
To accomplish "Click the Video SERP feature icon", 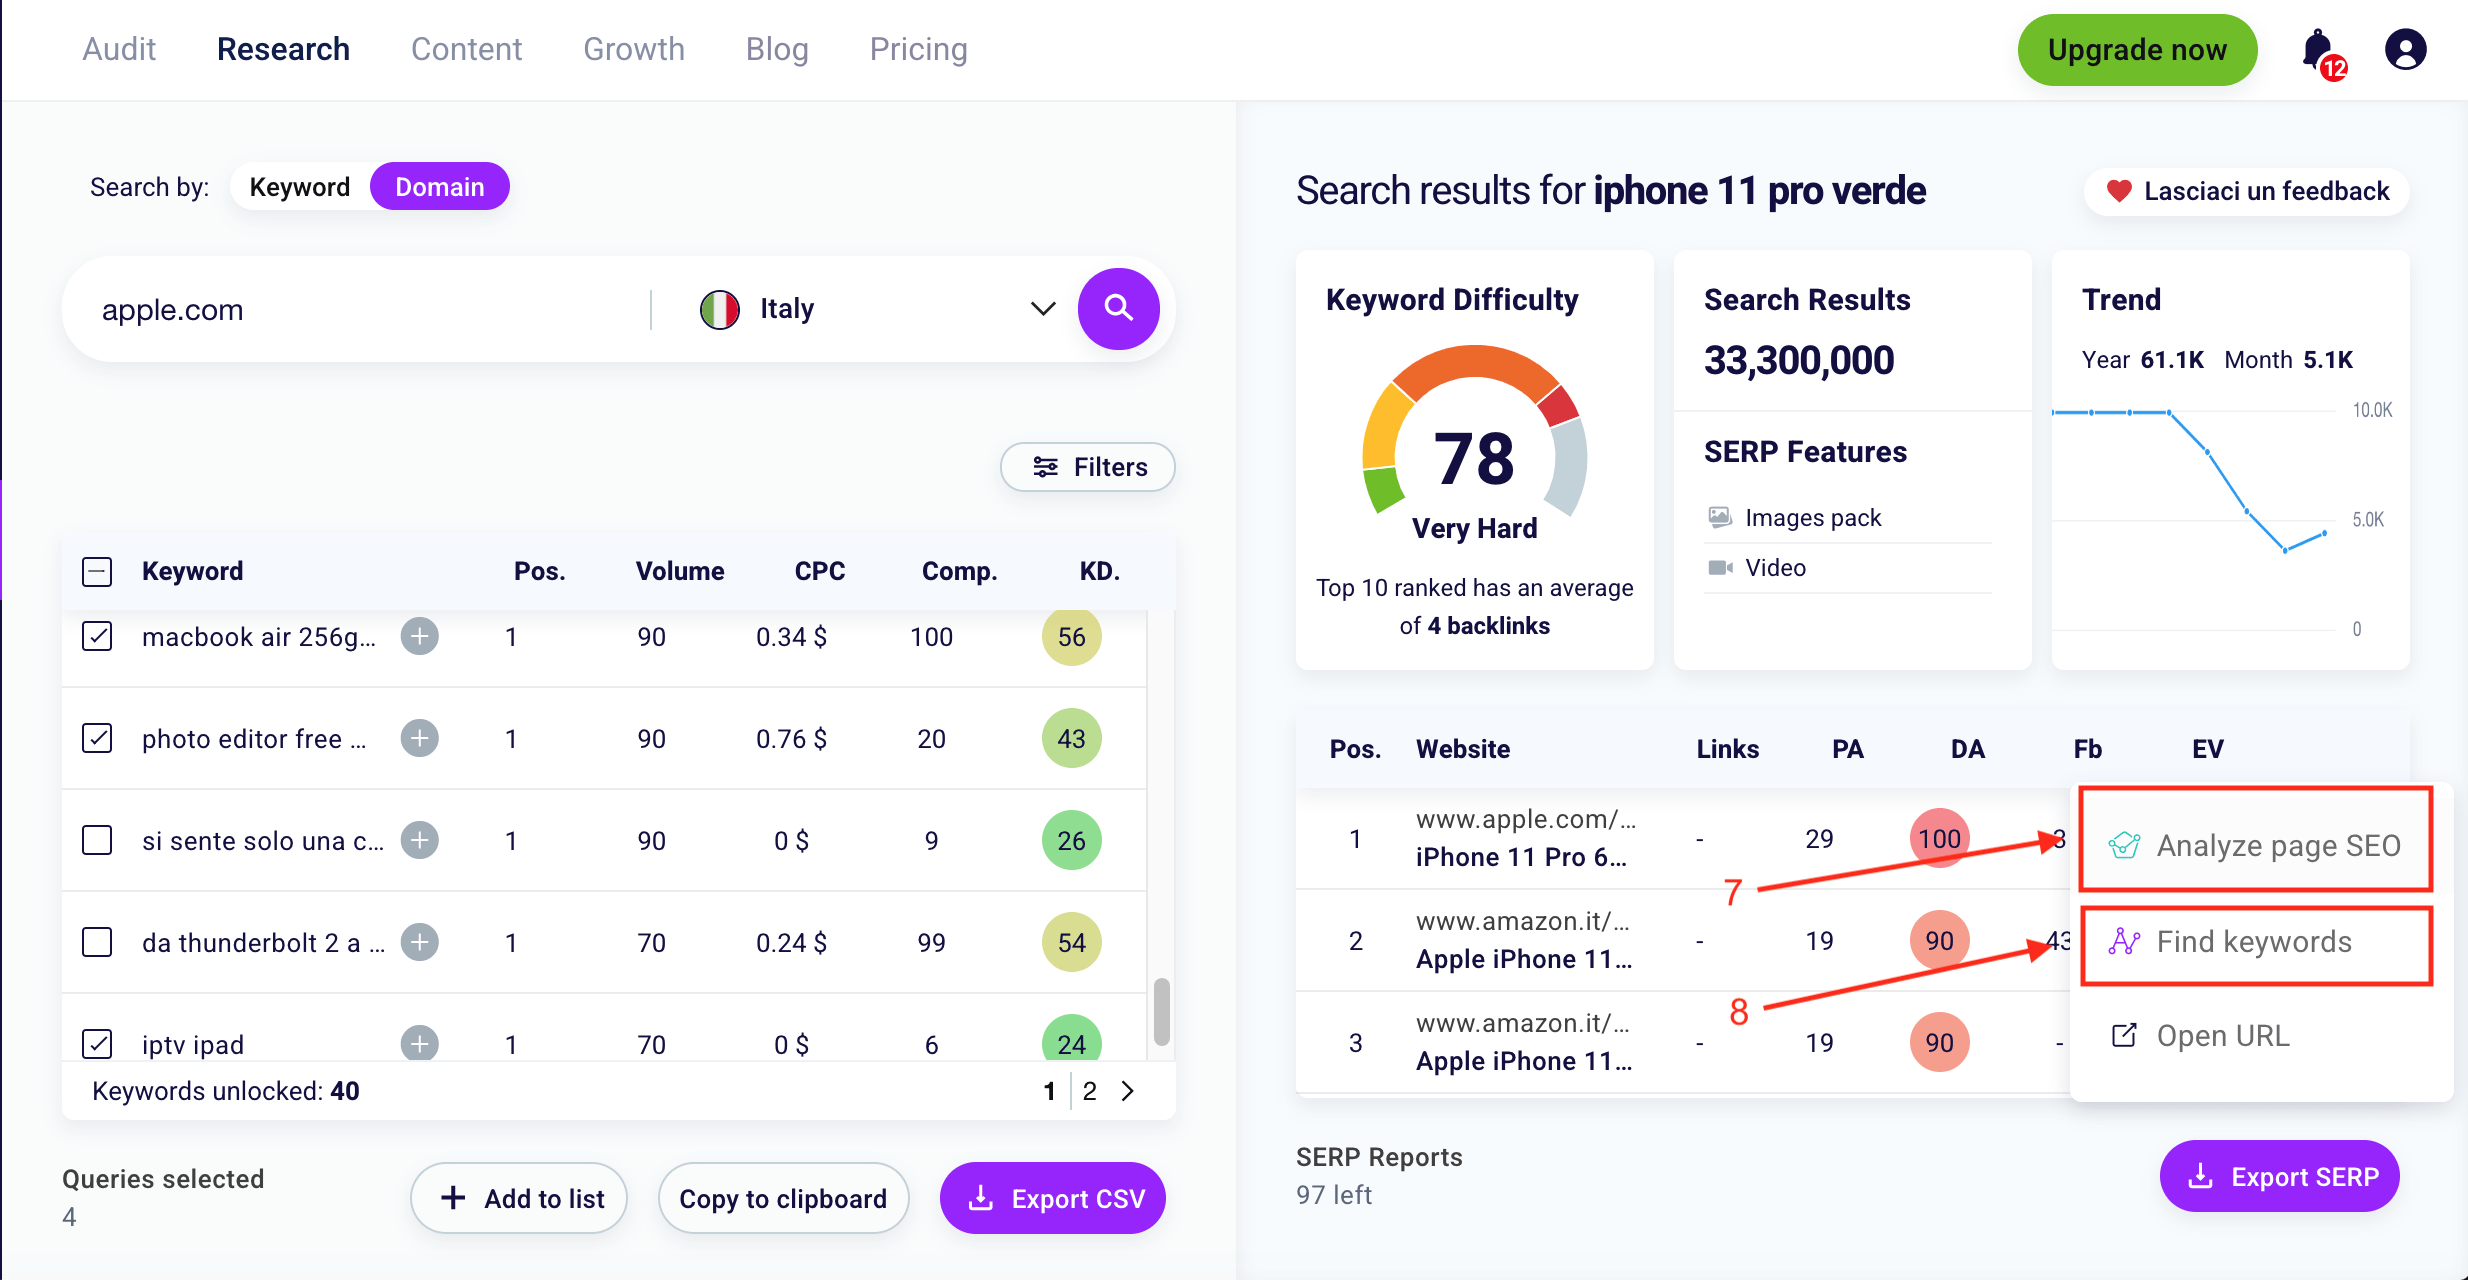I will click(x=1720, y=567).
